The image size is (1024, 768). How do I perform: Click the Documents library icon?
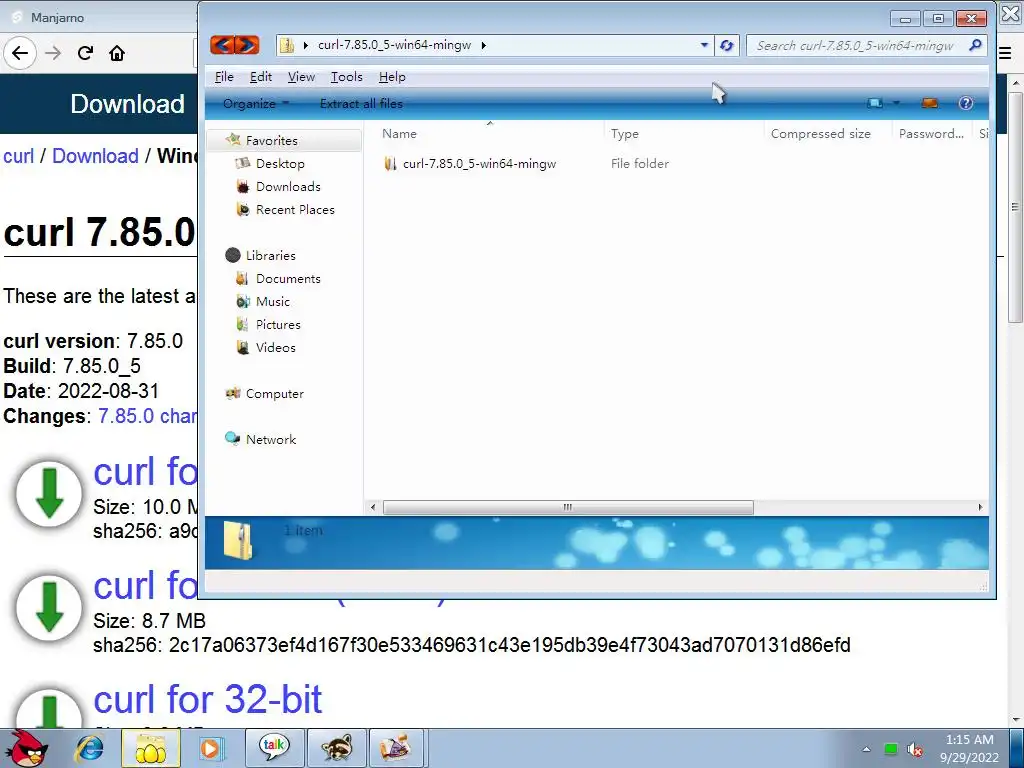pyautogui.click(x=242, y=279)
